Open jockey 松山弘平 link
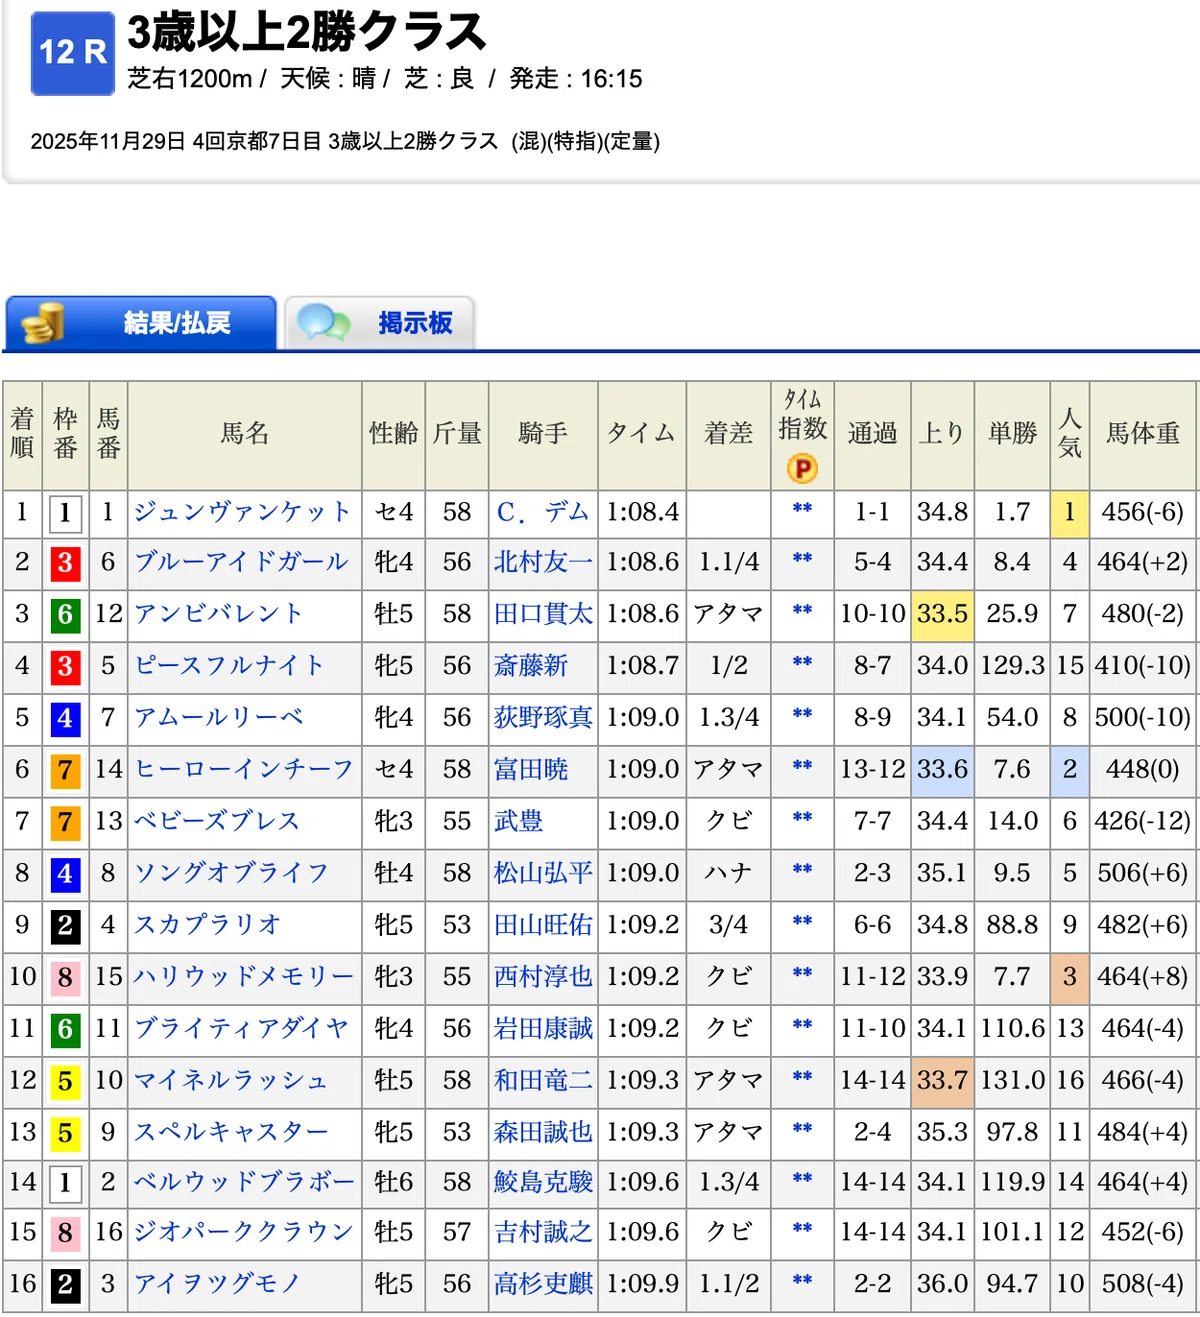The image size is (1200, 1317). (543, 873)
